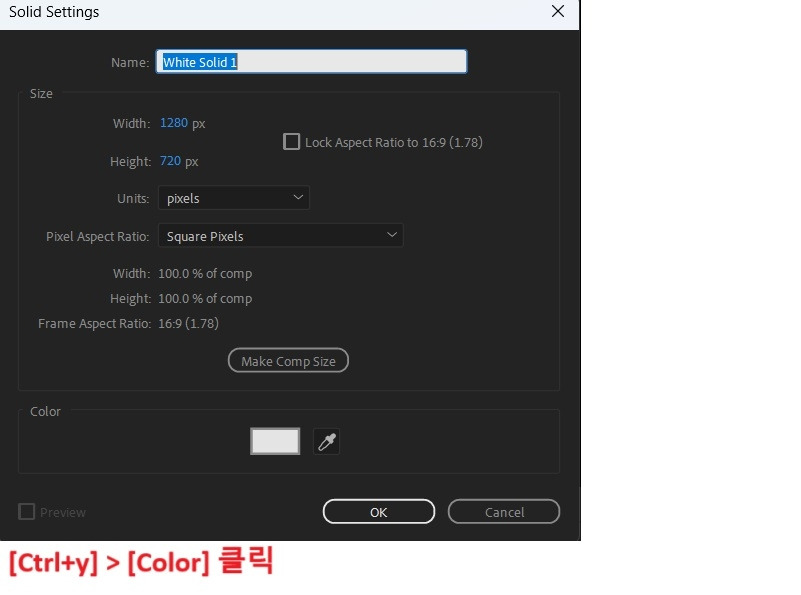This screenshot has height=595, width=801.
Task: Close the Solid Settings dialog
Action: tap(558, 11)
